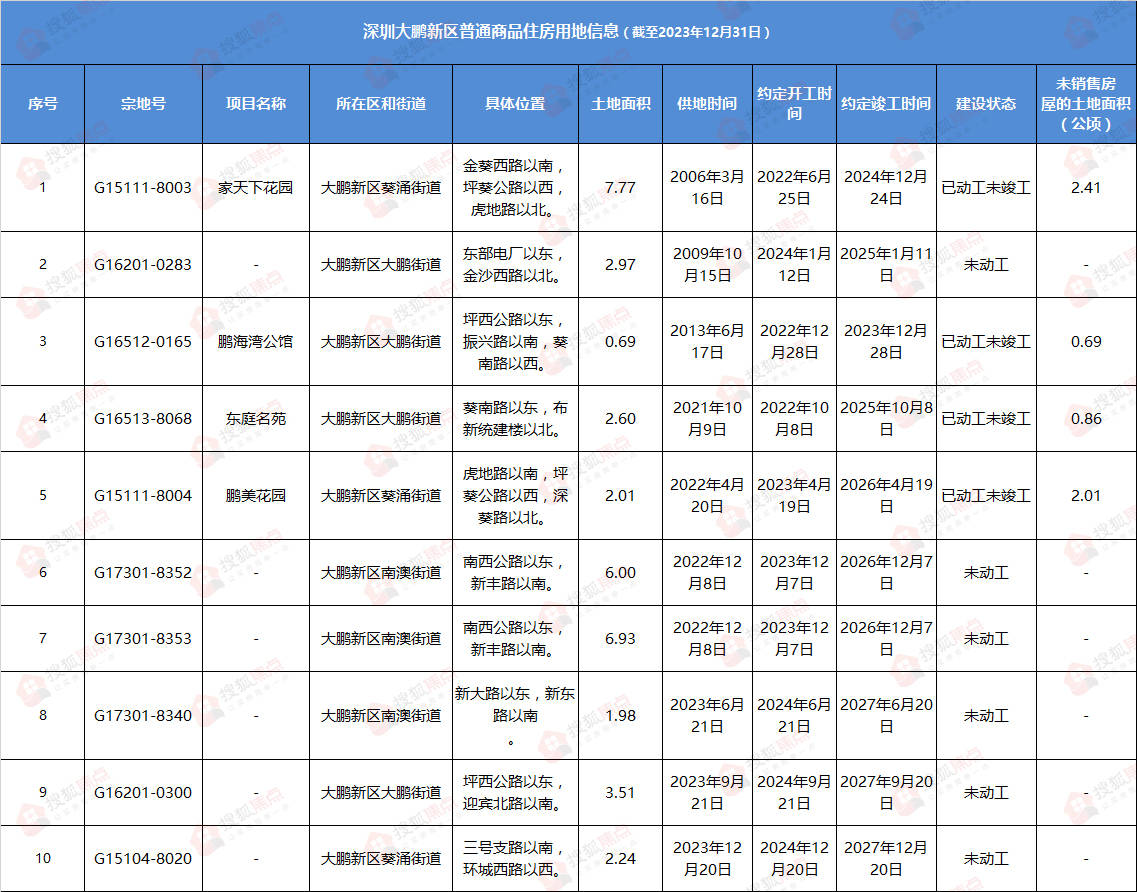Click completion date 2027年12月20日
1137x892 pixels.
pos(886,859)
